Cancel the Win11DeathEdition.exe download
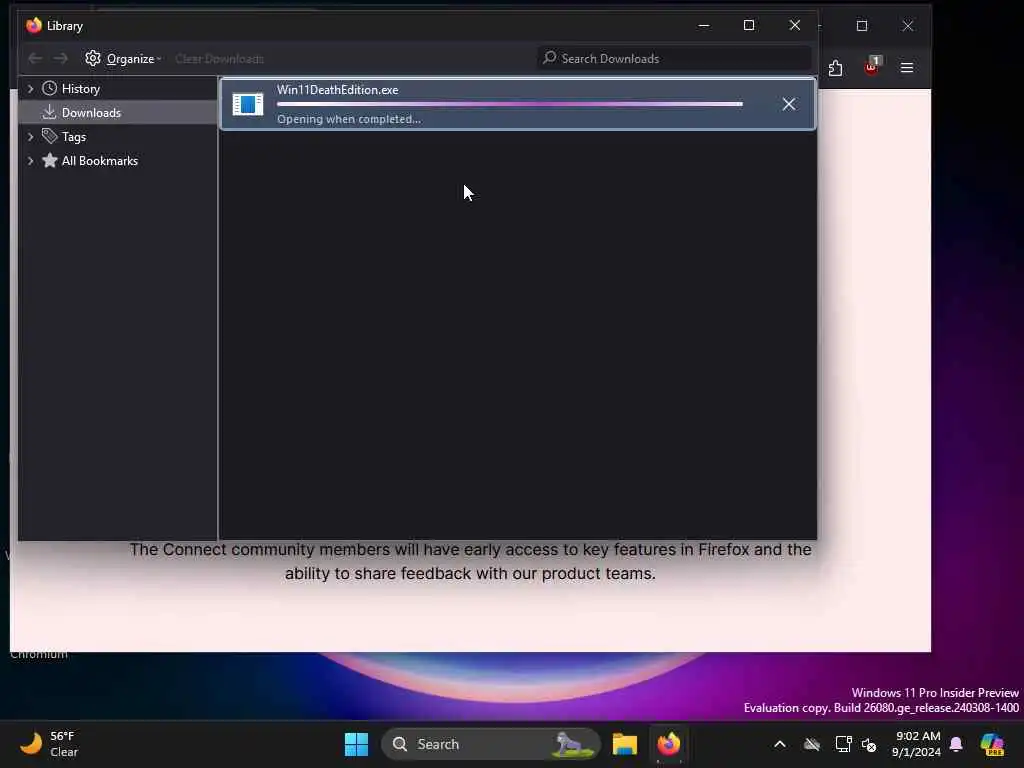 [789, 104]
